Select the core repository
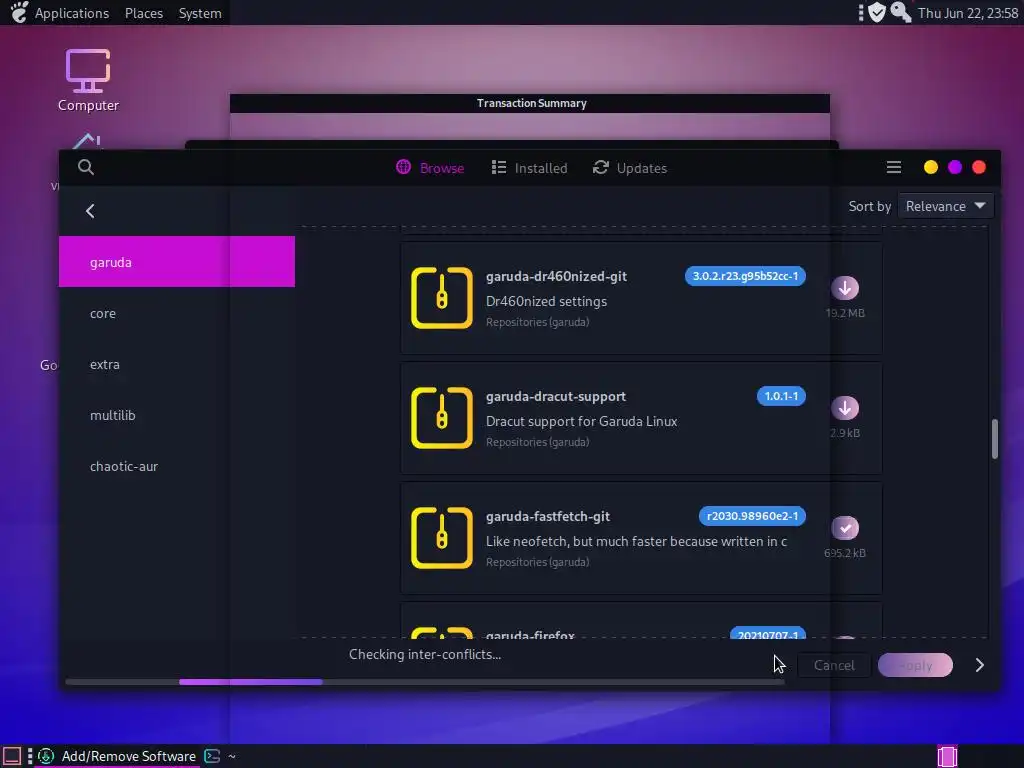The height and width of the screenshot is (768, 1024). tap(177, 313)
